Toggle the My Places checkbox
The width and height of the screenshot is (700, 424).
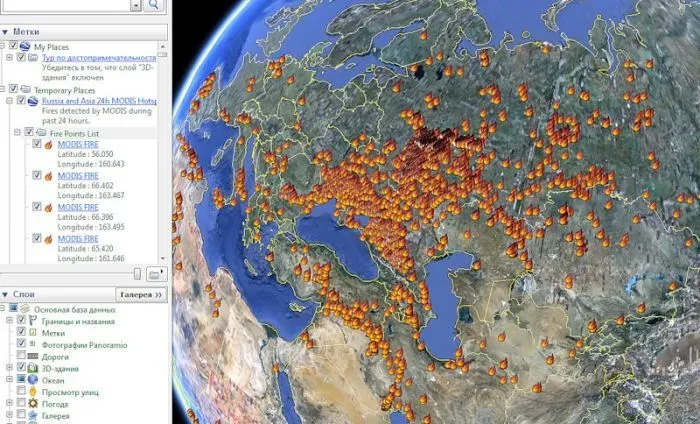13,46
